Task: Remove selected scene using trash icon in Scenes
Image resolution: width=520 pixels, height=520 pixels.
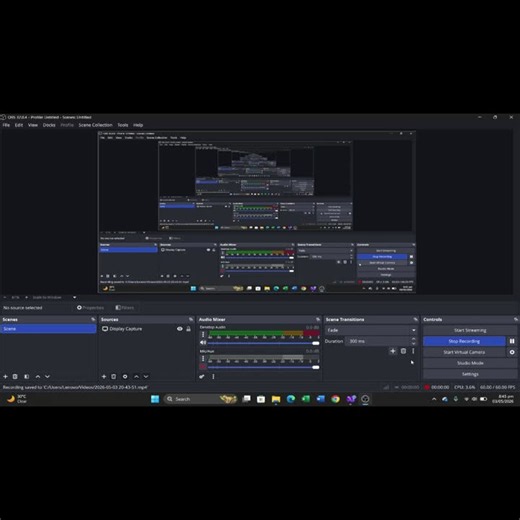Action: (x=15, y=376)
